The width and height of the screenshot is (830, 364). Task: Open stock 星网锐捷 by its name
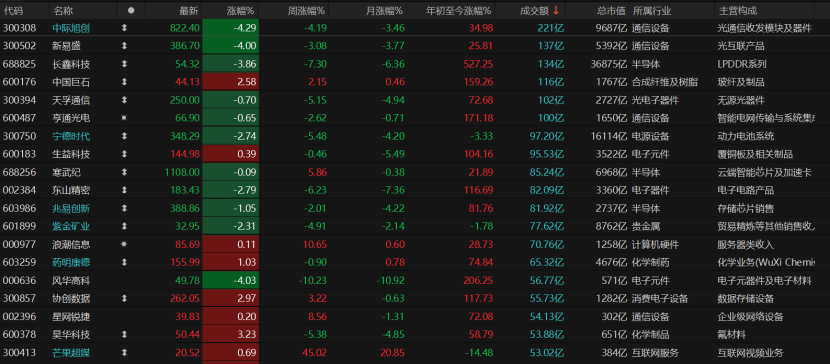[x=71, y=316]
